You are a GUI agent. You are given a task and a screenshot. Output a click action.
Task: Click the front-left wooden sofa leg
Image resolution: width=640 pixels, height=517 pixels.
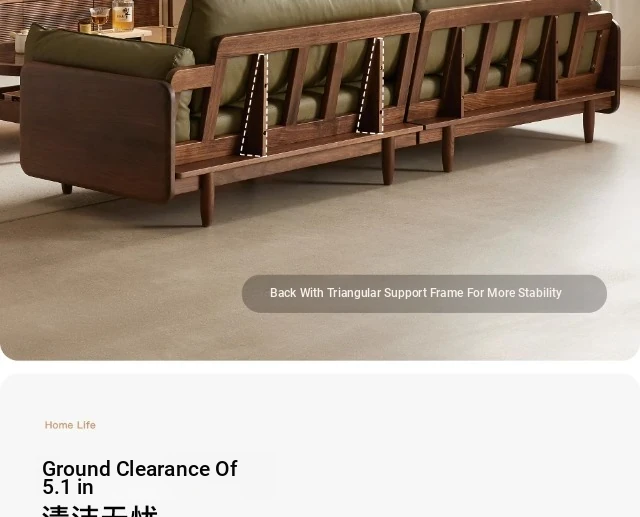tap(207, 200)
